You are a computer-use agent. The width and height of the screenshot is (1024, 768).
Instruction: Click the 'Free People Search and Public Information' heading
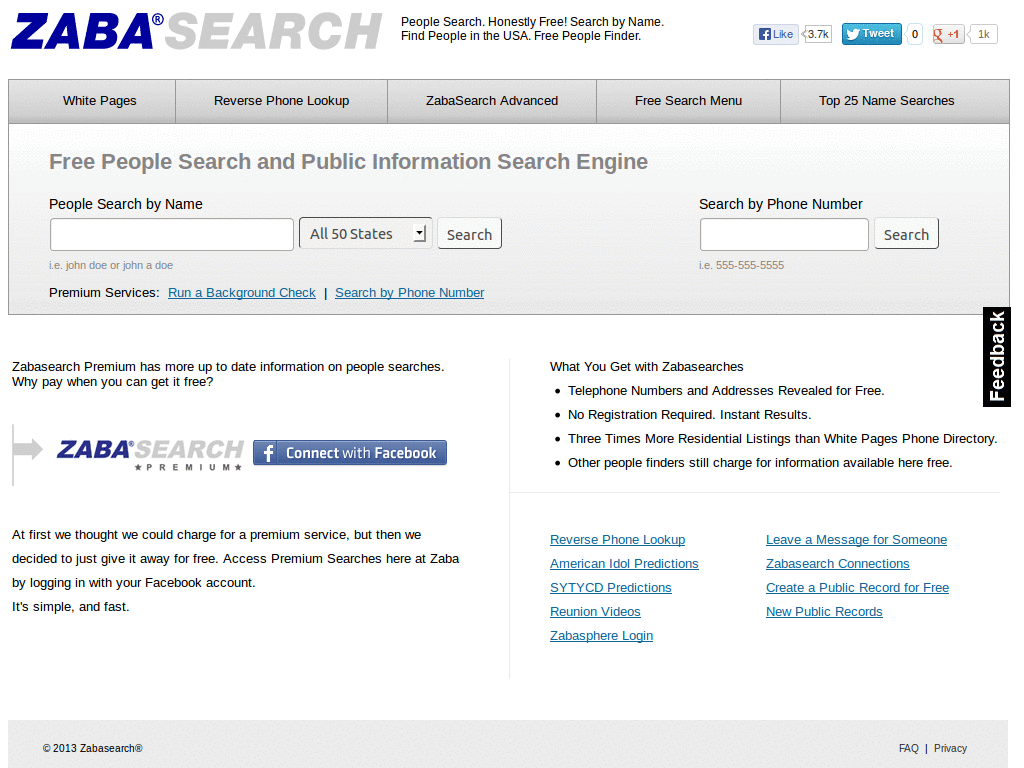tap(348, 161)
